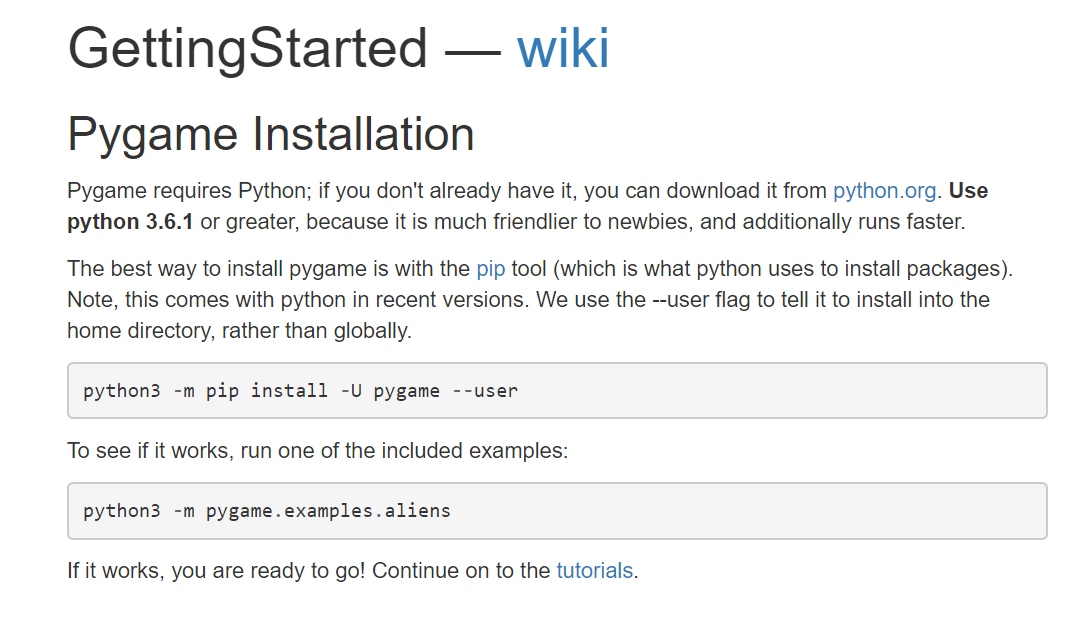
Task: Click 'Pygame requires Python' opening sentence
Action: 187,190
